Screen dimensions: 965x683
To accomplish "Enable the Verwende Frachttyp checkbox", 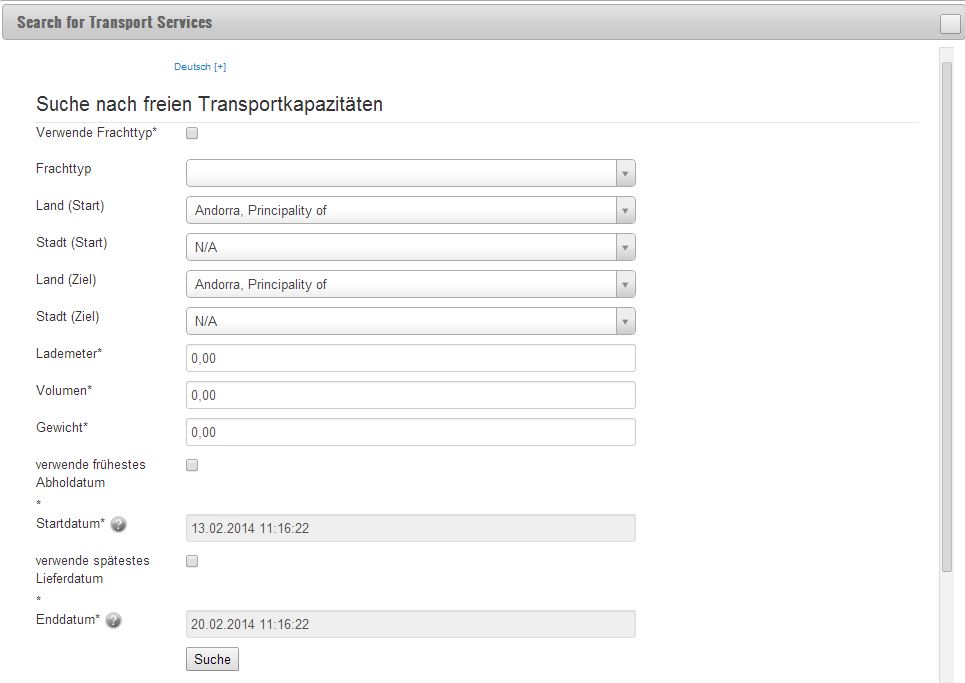I will pyautogui.click(x=192, y=133).
